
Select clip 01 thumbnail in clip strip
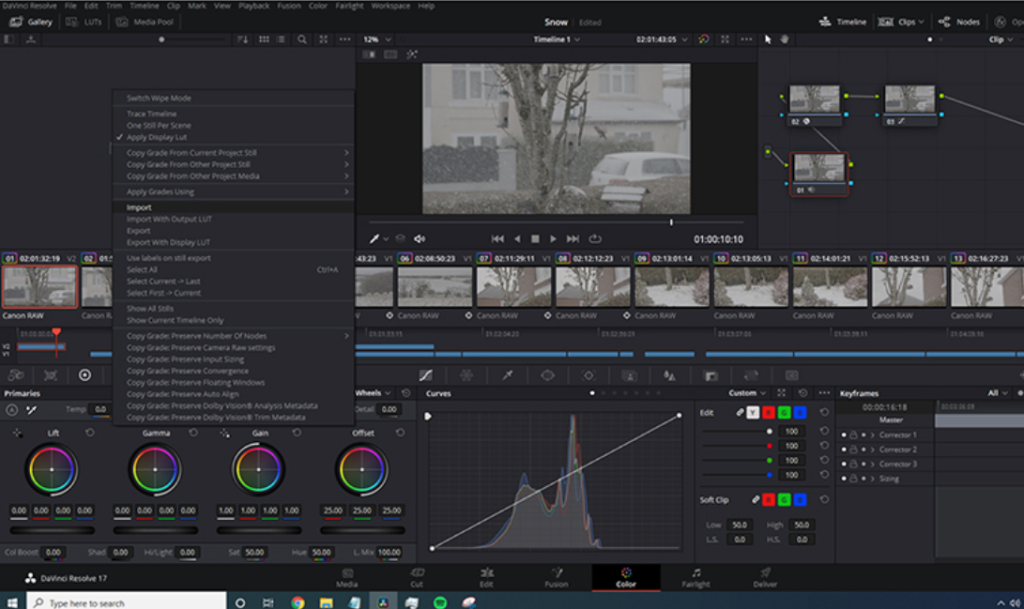pyautogui.click(x=39, y=286)
